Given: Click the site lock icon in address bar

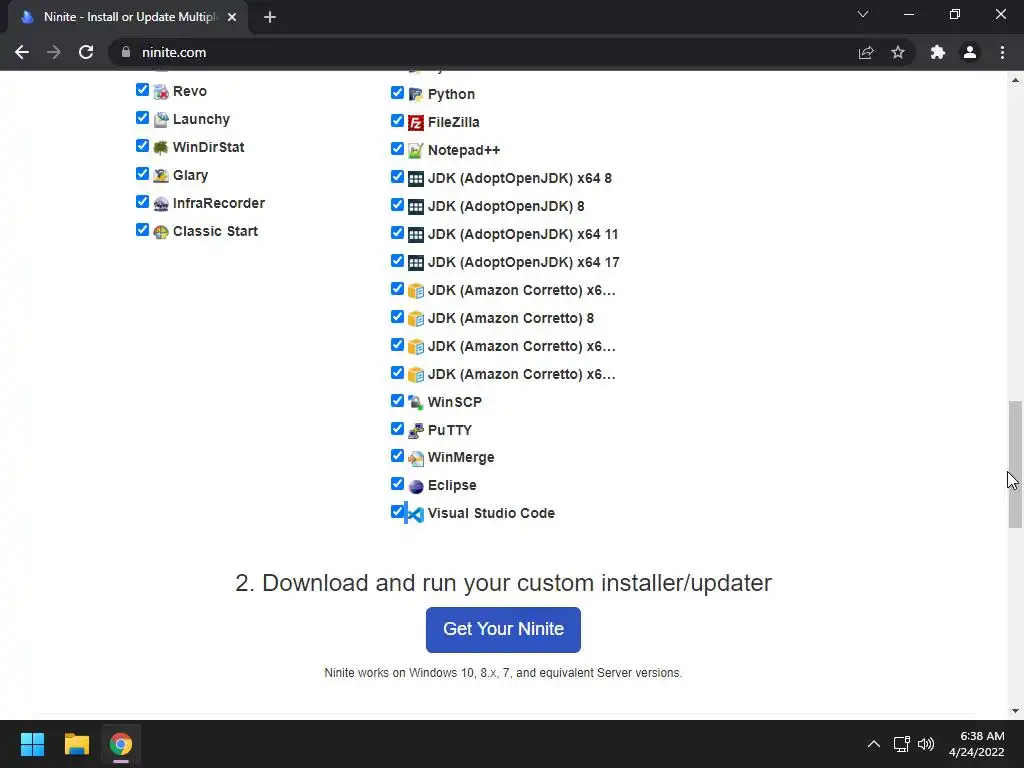Looking at the screenshot, I should [x=126, y=52].
